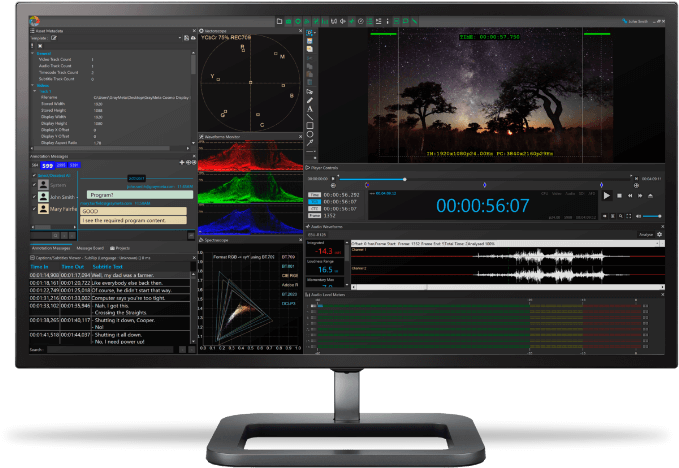Click the Asset Metadata vertical scrollbar

(x=193, y=65)
